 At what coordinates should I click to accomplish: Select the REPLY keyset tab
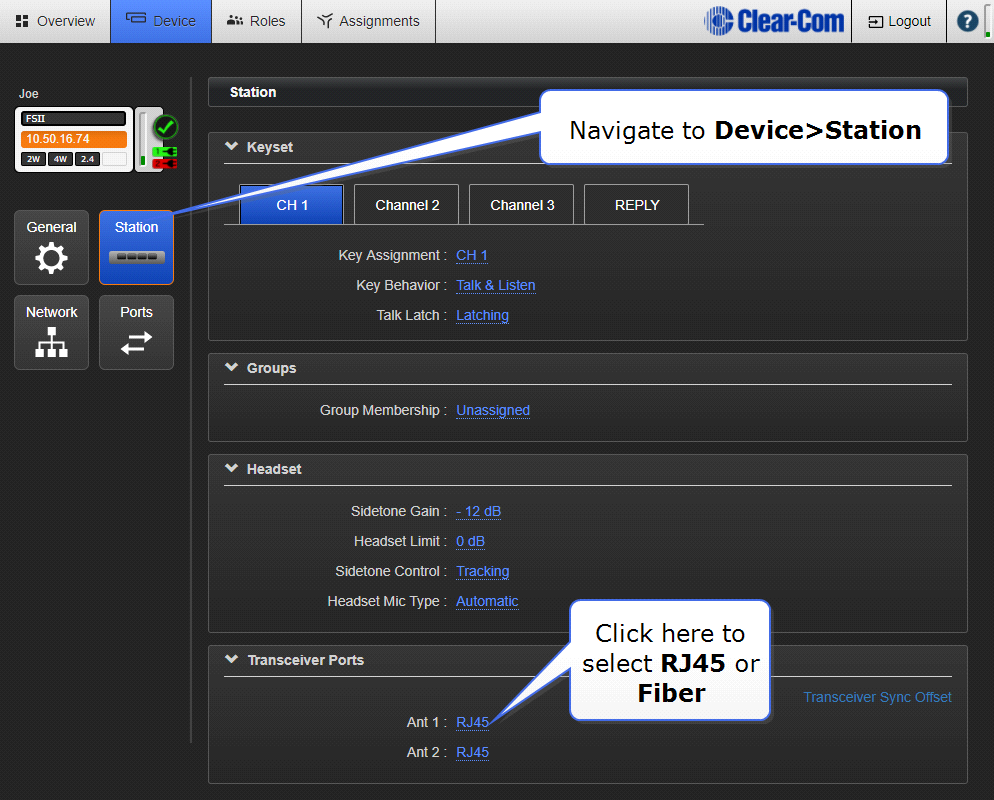coord(636,205)
